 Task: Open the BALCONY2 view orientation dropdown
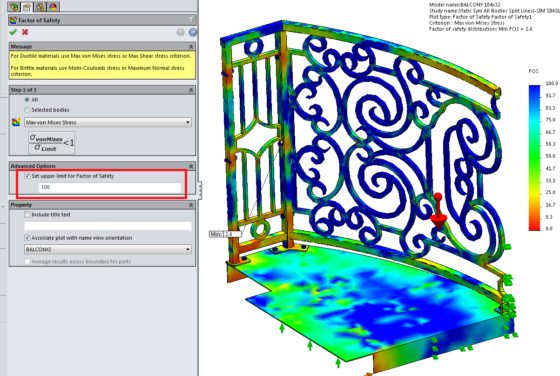pyautogui.click(x=108, y=249)
